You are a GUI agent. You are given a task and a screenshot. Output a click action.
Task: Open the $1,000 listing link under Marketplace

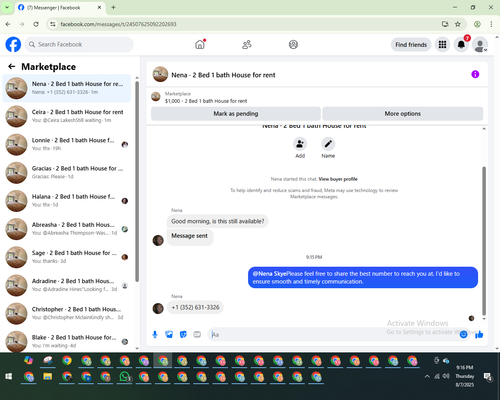206,101
